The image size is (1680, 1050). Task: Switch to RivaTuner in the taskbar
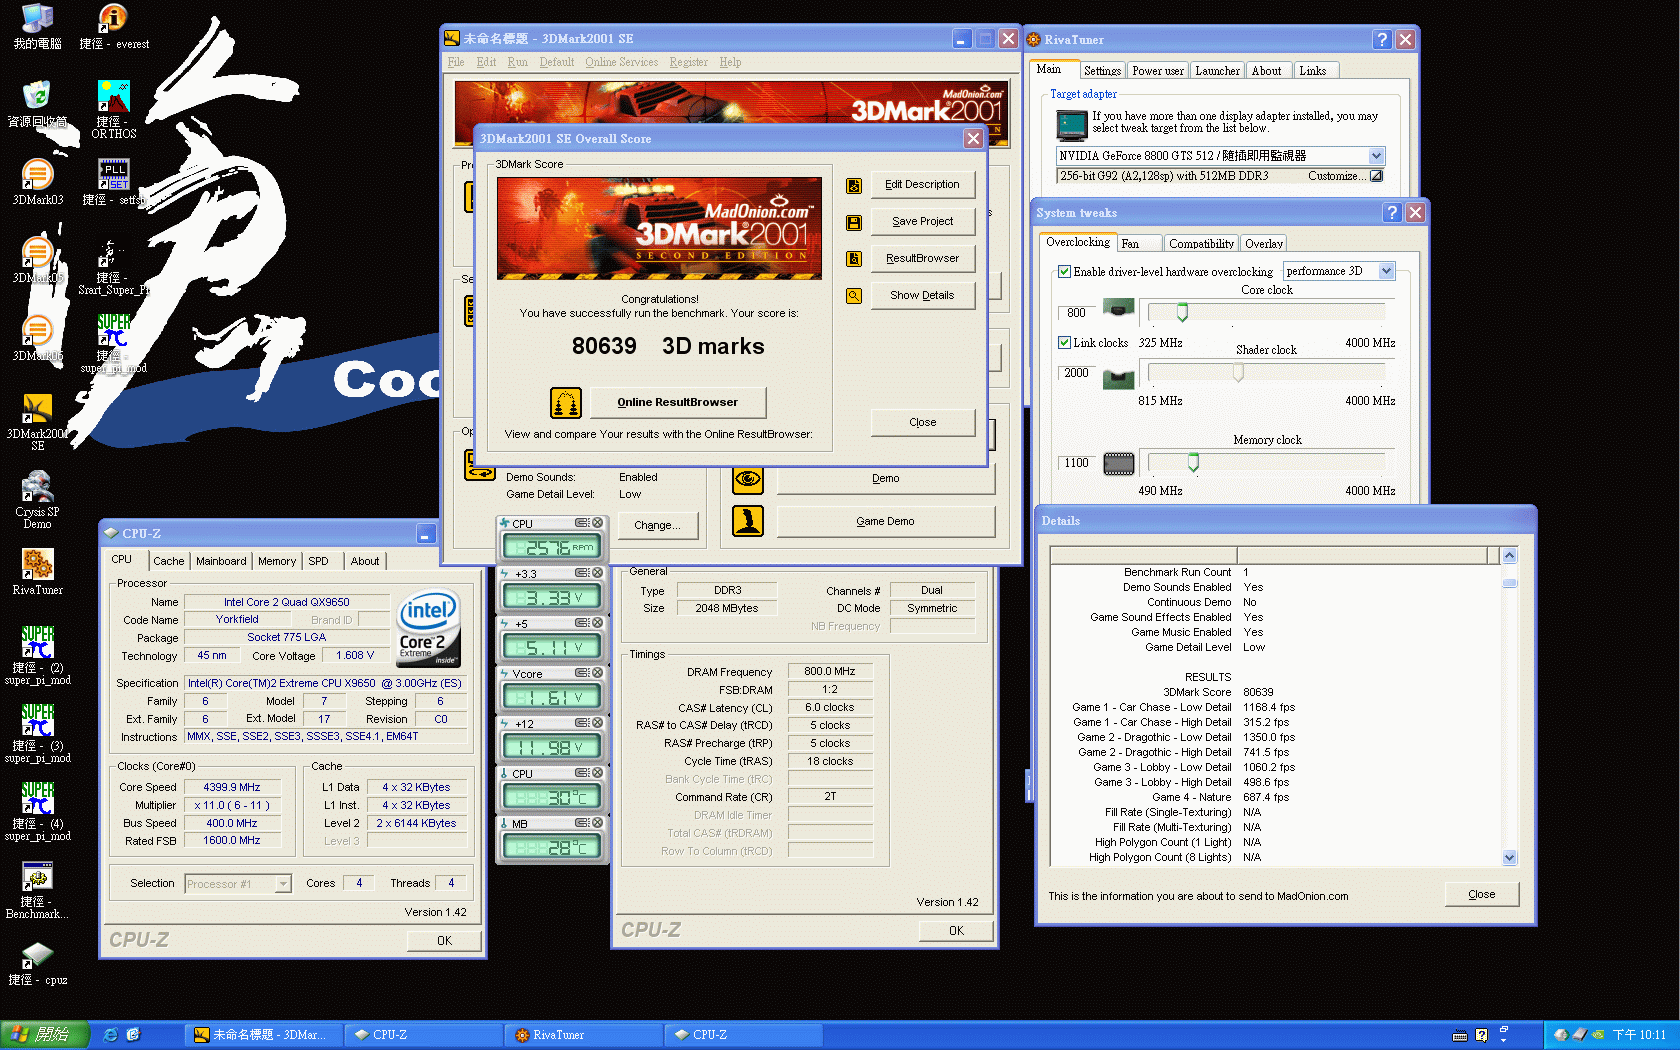pos(584,1035)
